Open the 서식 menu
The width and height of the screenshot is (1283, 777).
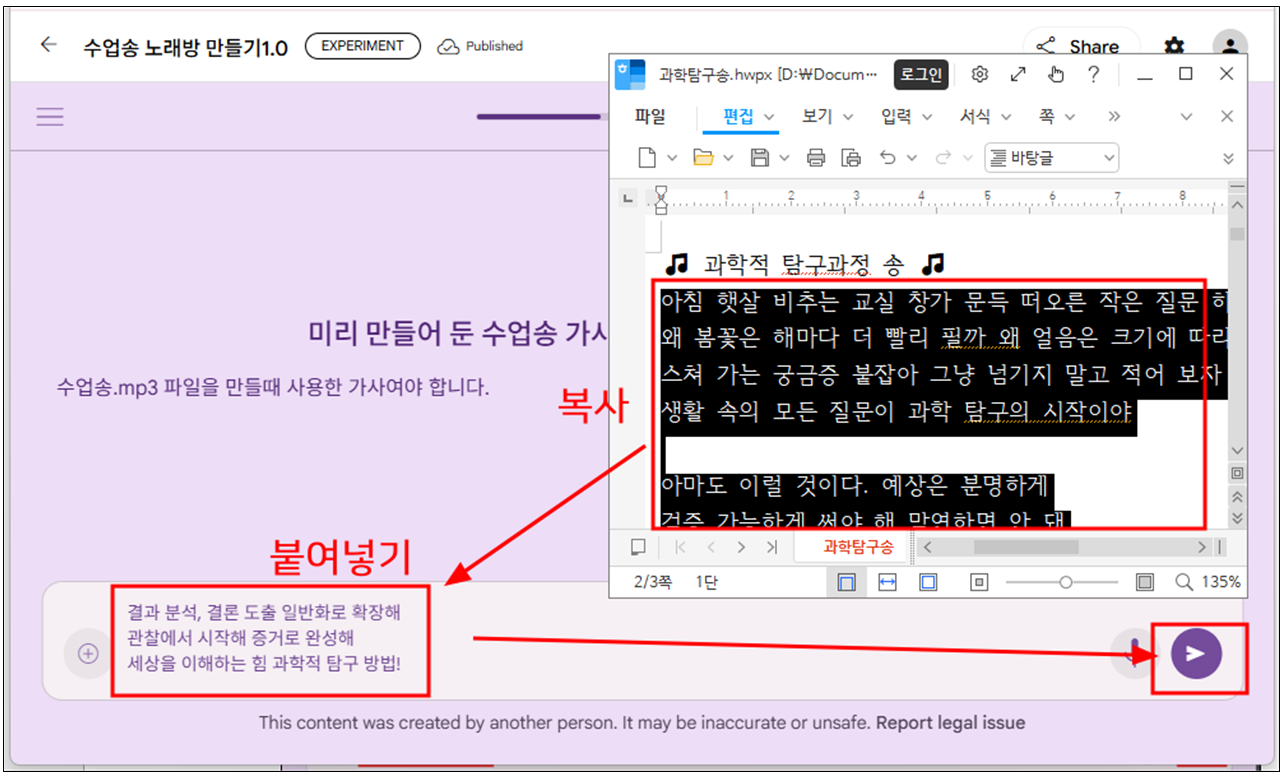[x=986, y=117]
